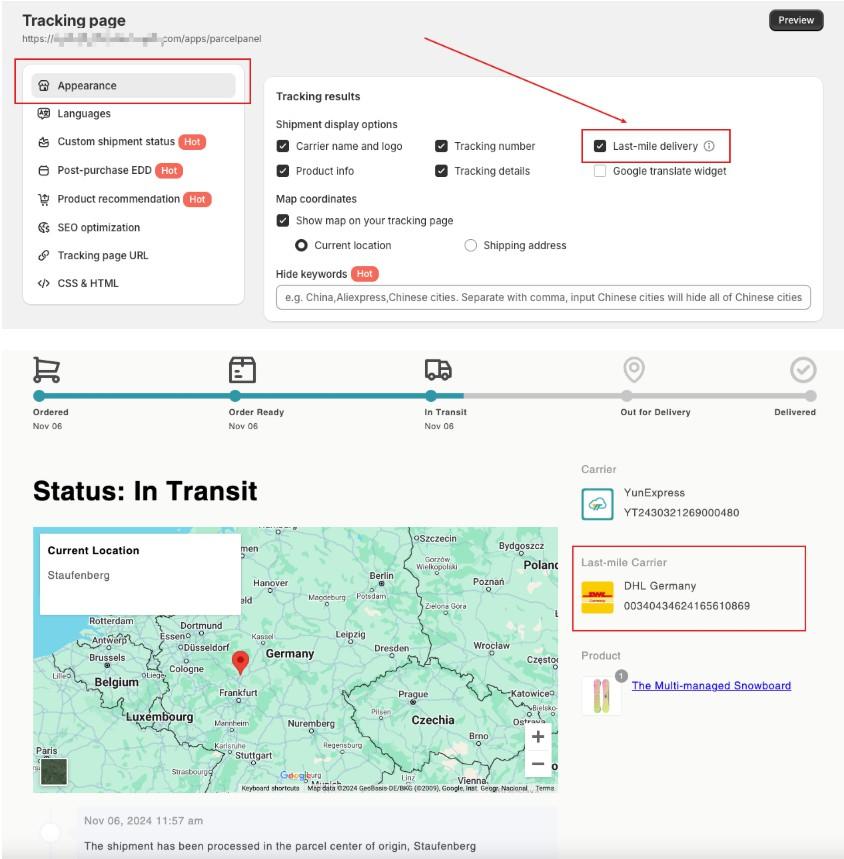
Task: Click the Nov 06, 2024 11:57 am timestamp
Action: coord(143,821)
